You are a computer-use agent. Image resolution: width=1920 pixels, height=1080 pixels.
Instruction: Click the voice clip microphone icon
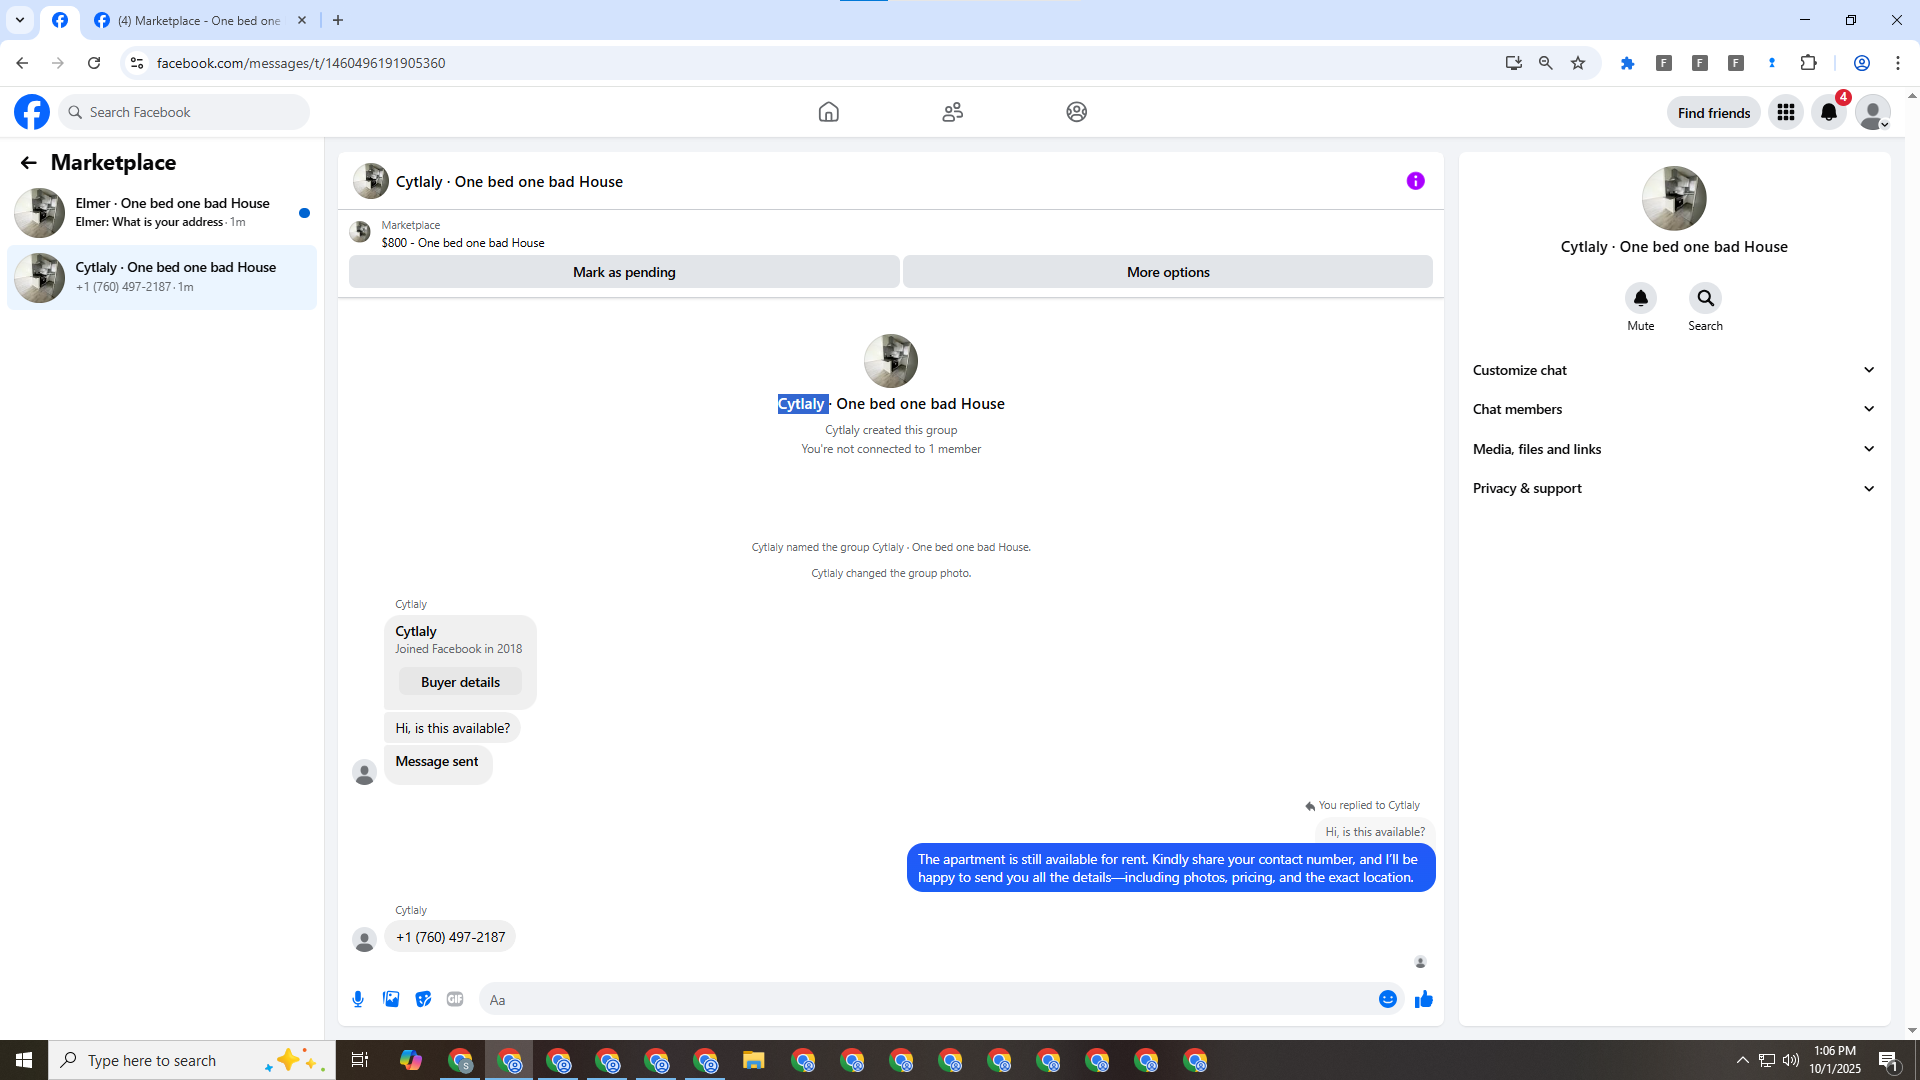(x=358, y=999)
